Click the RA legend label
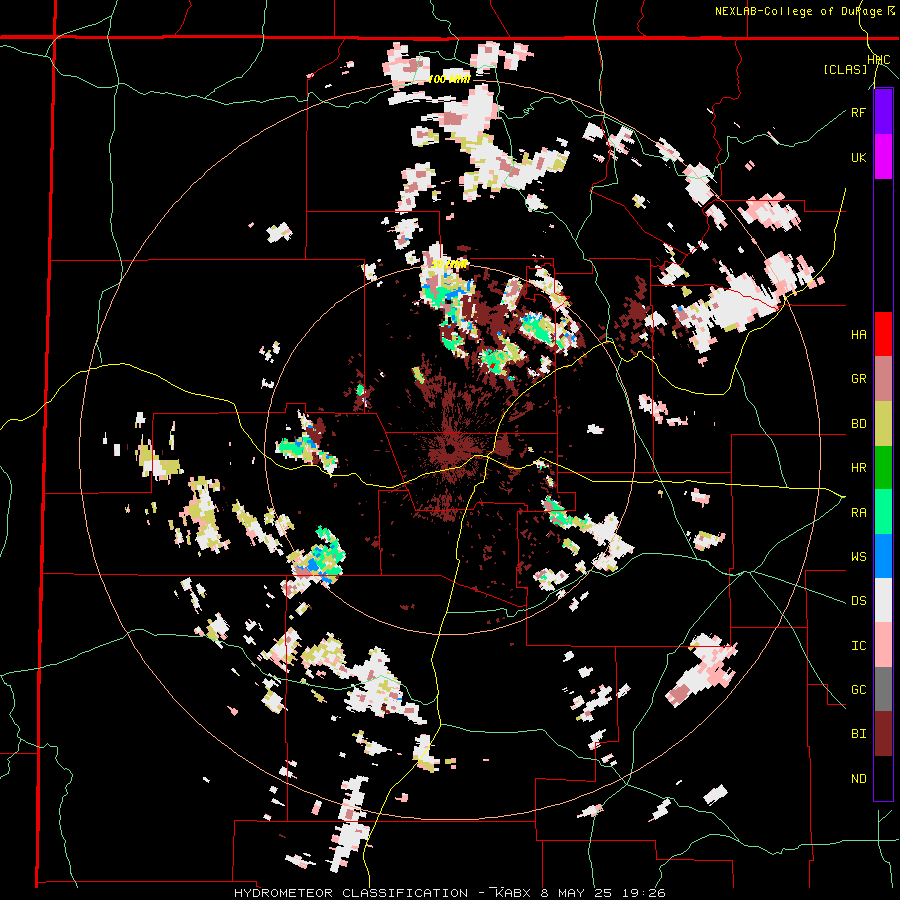 coord(858,513)
